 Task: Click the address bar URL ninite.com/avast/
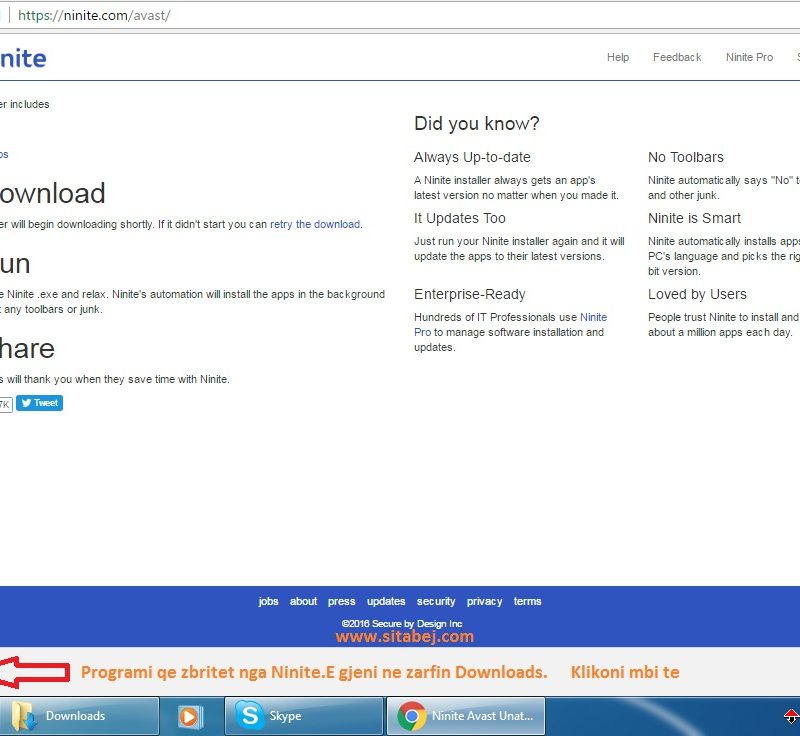click(94, 15)
